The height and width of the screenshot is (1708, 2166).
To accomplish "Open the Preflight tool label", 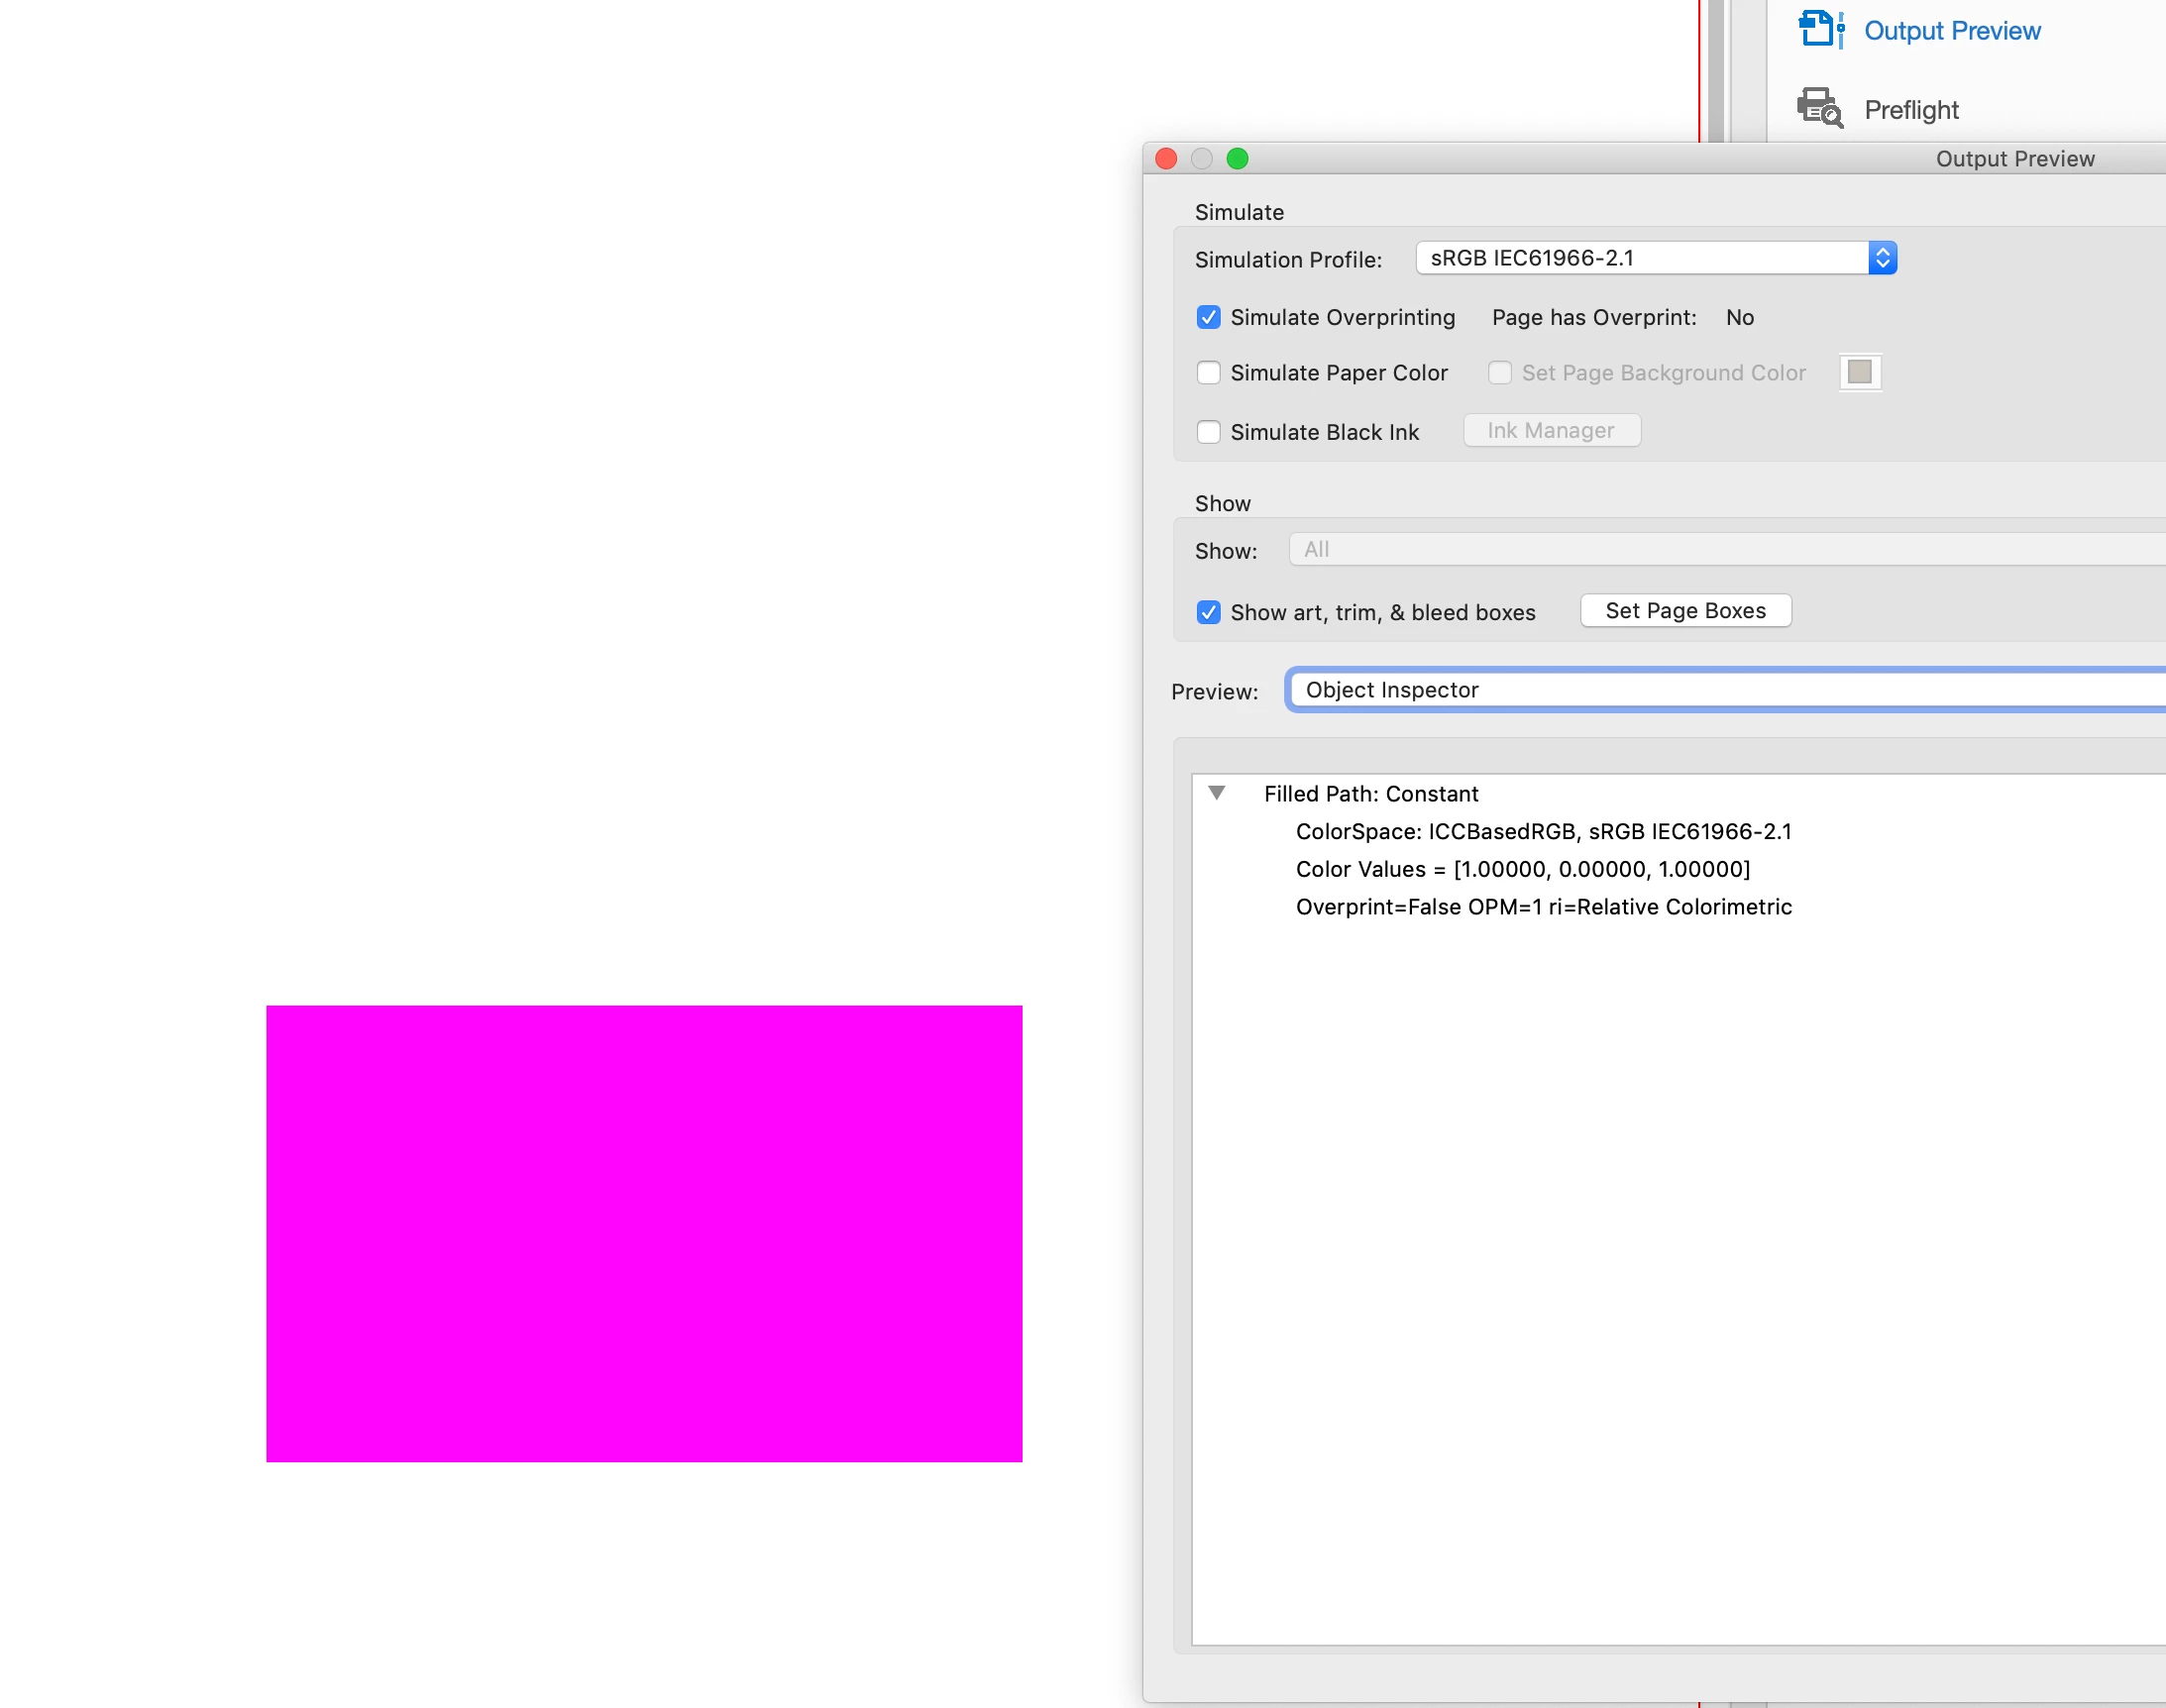I will (x=1911, y=110).
